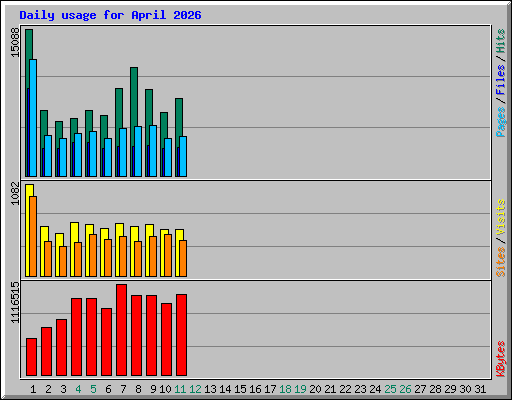Viewport: 512px width, 400px height.
Task: Select the day 11 red KBytes bar
Action: pyautogui.click(x=181, y=335)
